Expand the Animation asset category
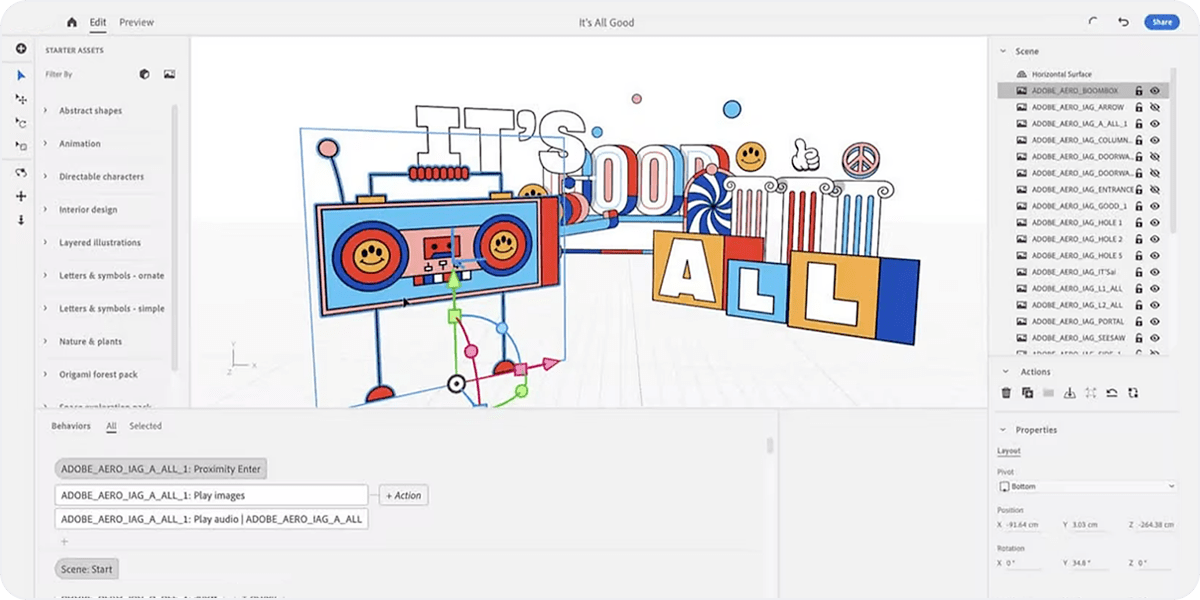Viewport: 1200px width, 600px height. point(46,144)
